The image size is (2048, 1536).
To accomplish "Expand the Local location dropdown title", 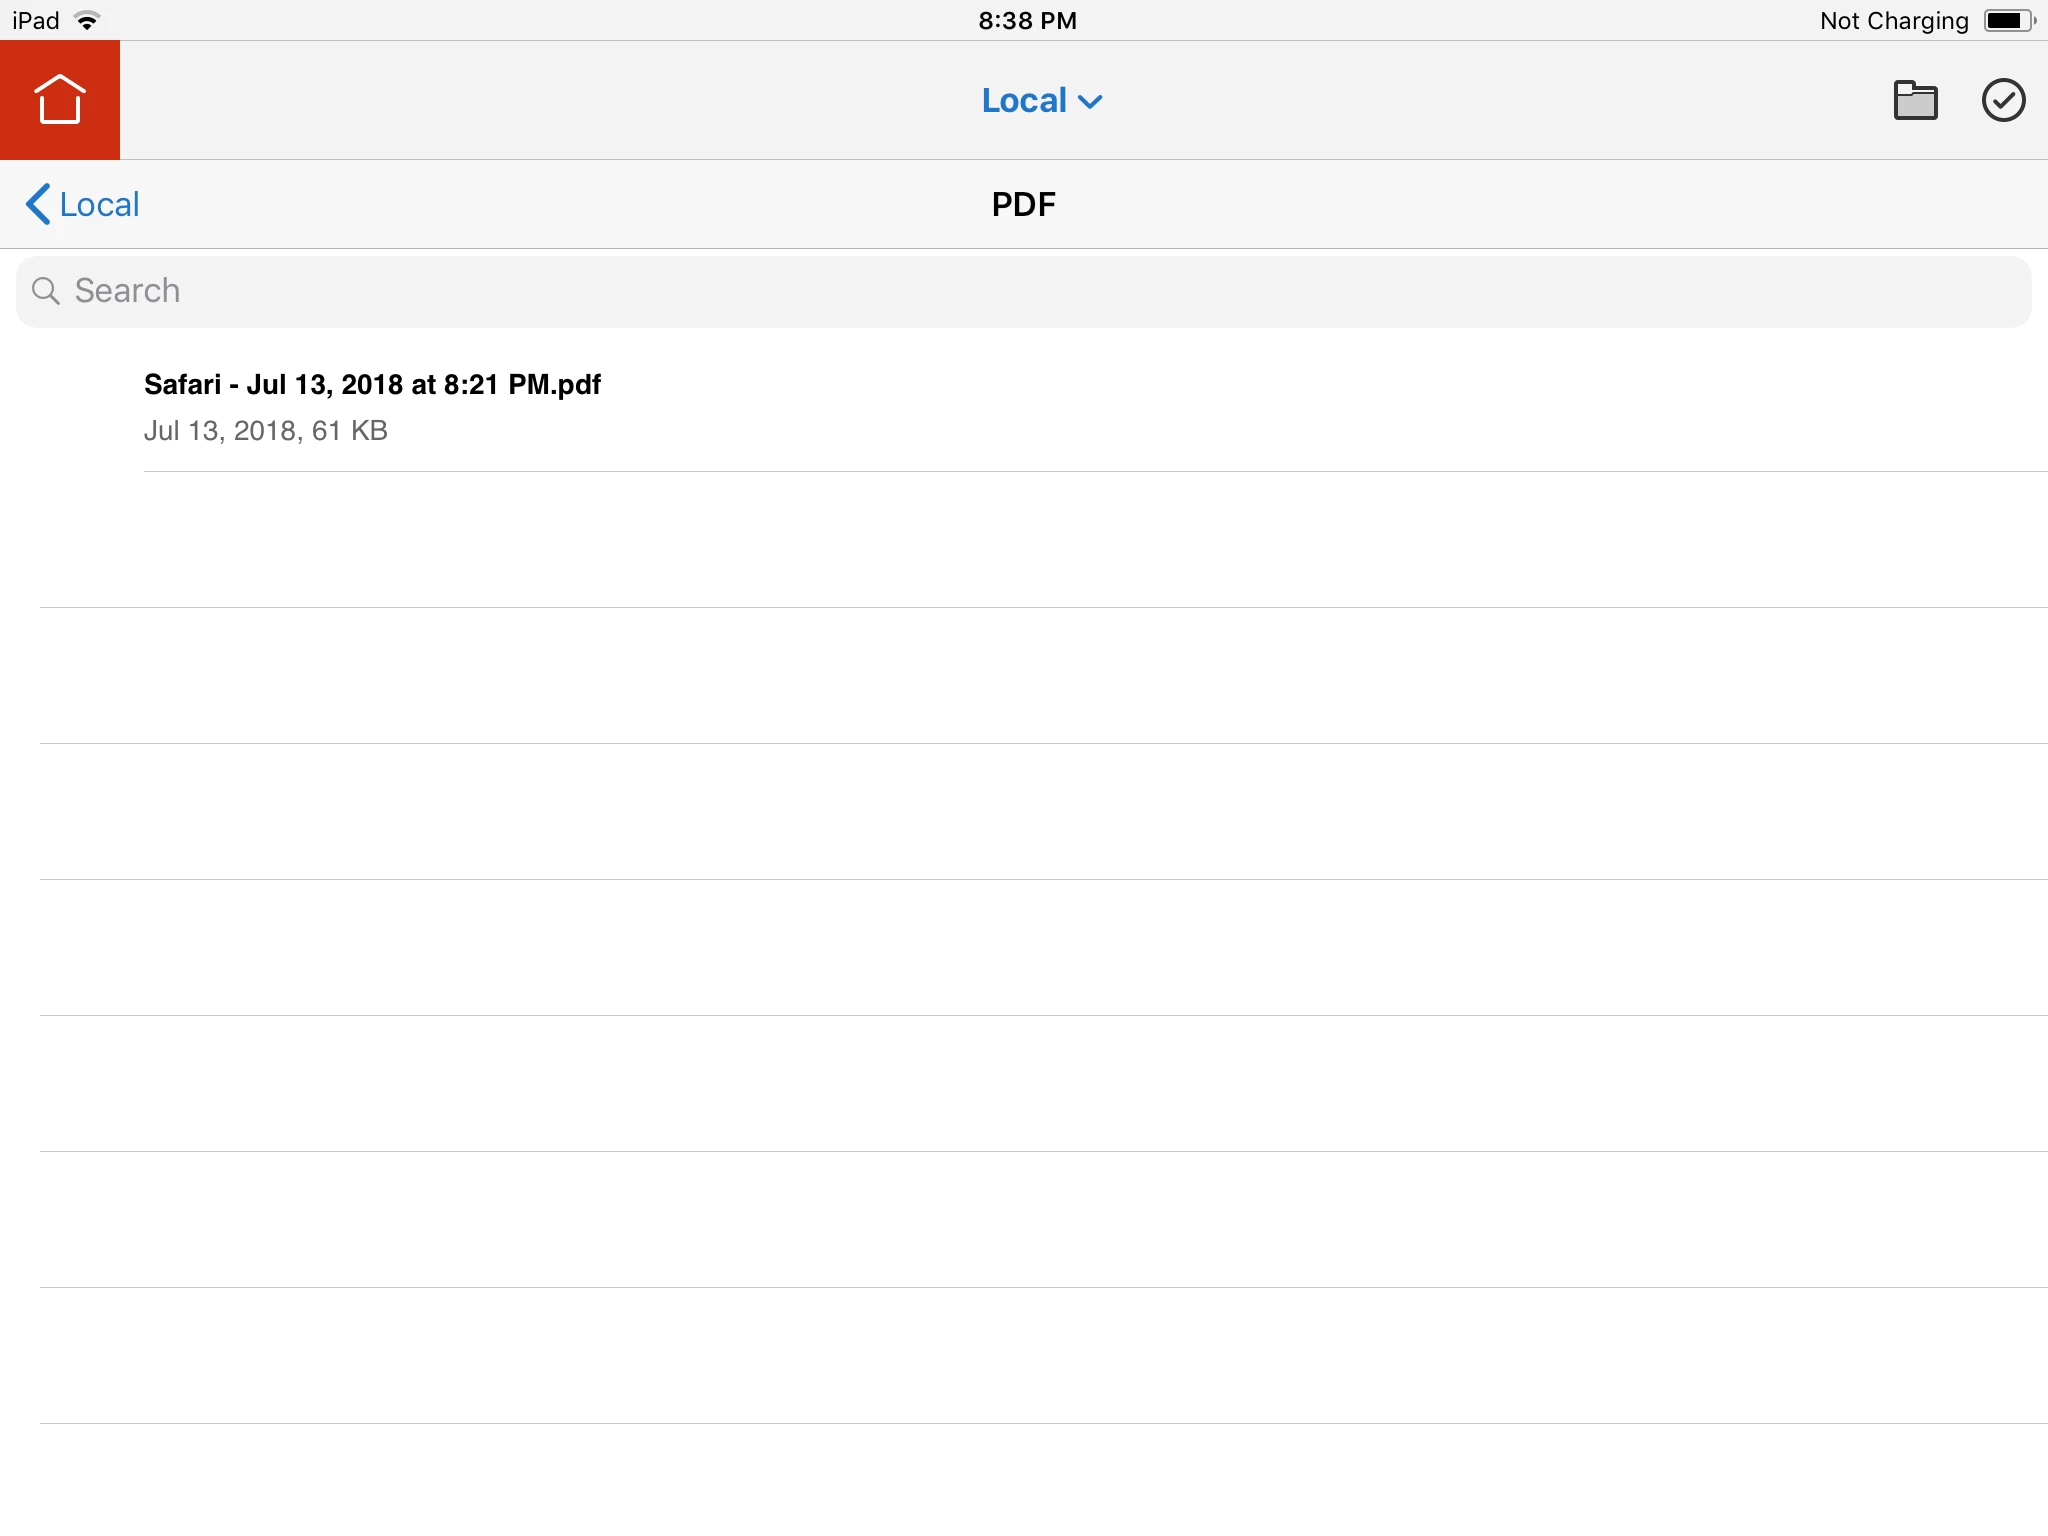I will [1024, 100].
